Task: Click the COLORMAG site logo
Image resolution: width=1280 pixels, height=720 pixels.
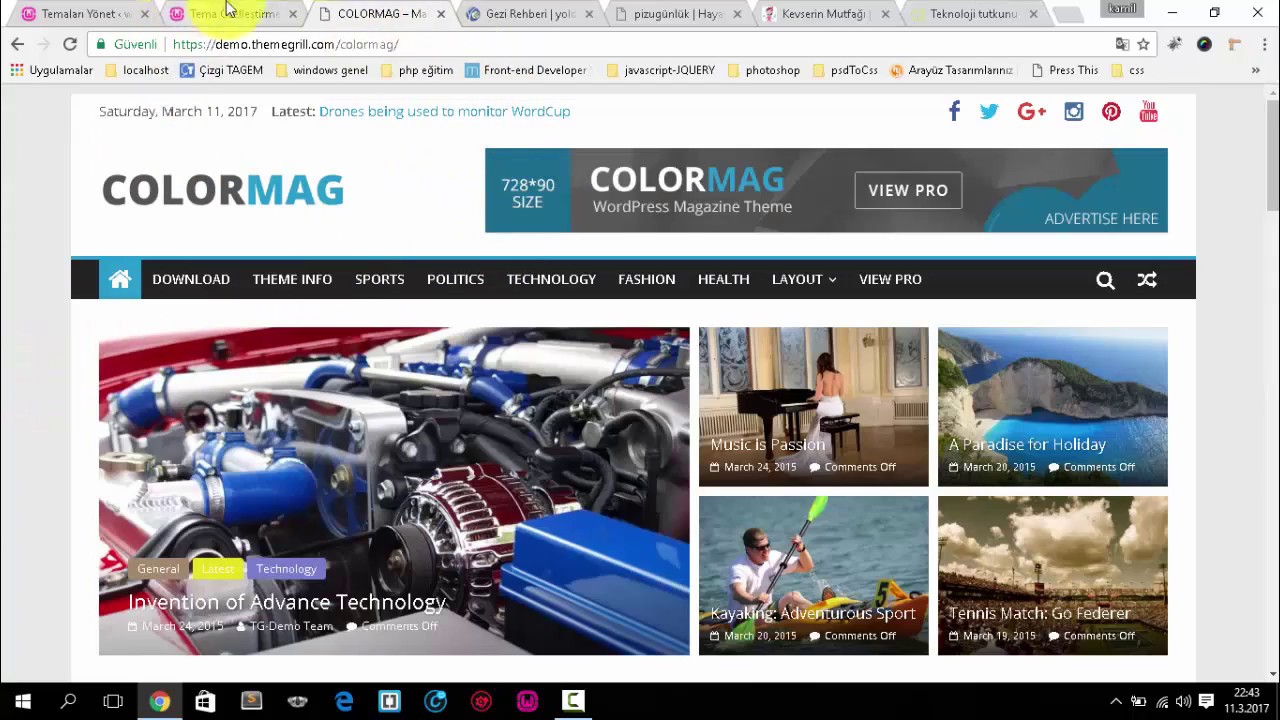Action: point(223,190)
